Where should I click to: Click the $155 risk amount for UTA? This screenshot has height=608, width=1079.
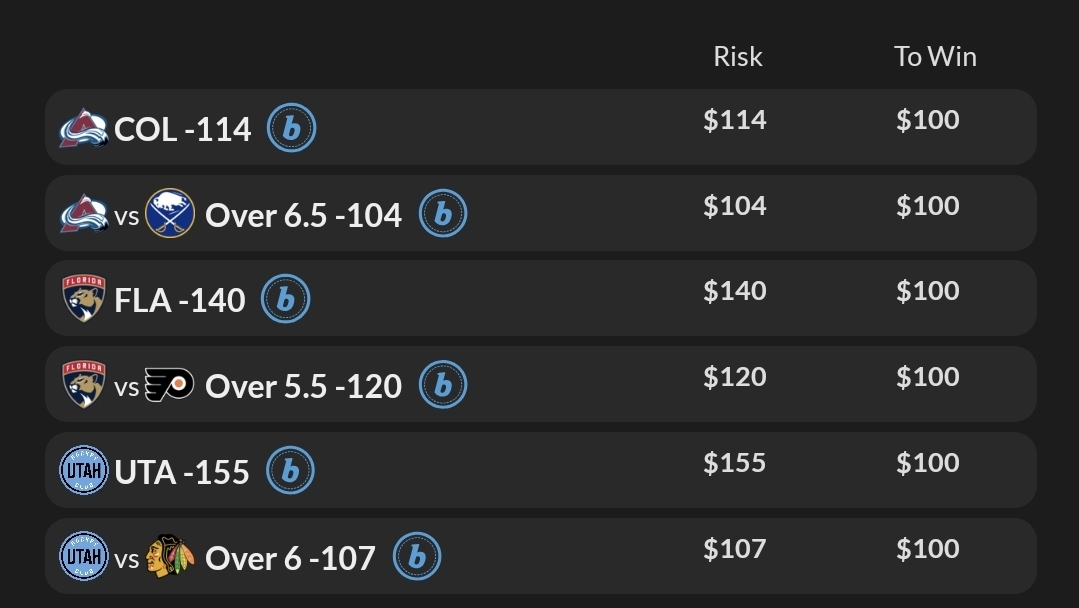(734, 463)
